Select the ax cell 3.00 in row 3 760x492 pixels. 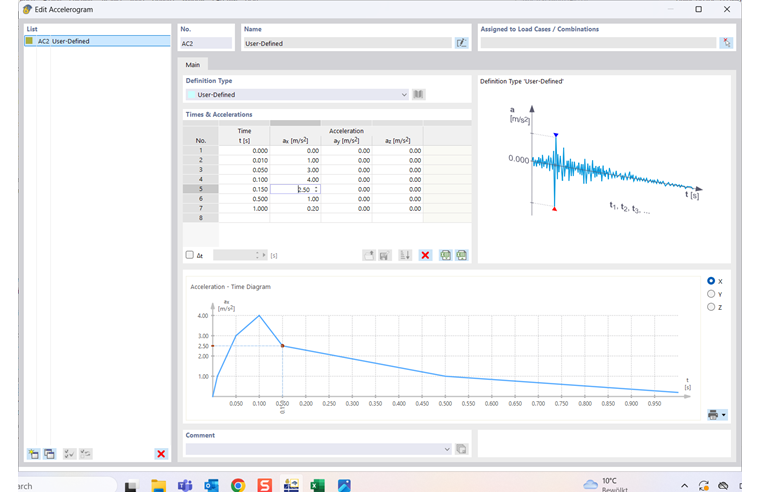coord(295,170)
